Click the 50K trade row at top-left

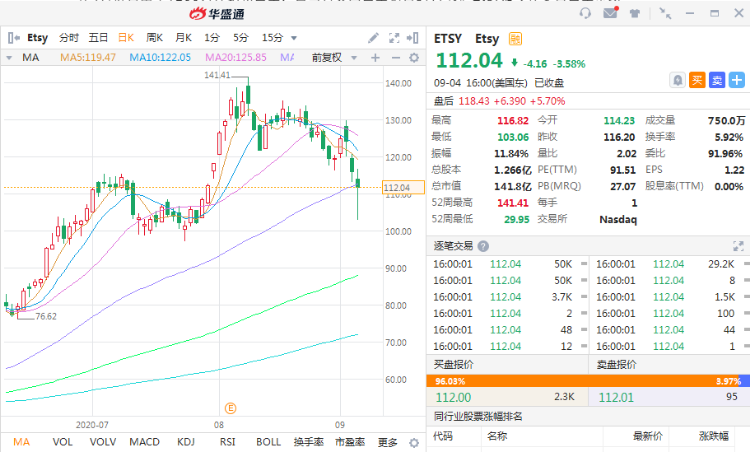507,265
